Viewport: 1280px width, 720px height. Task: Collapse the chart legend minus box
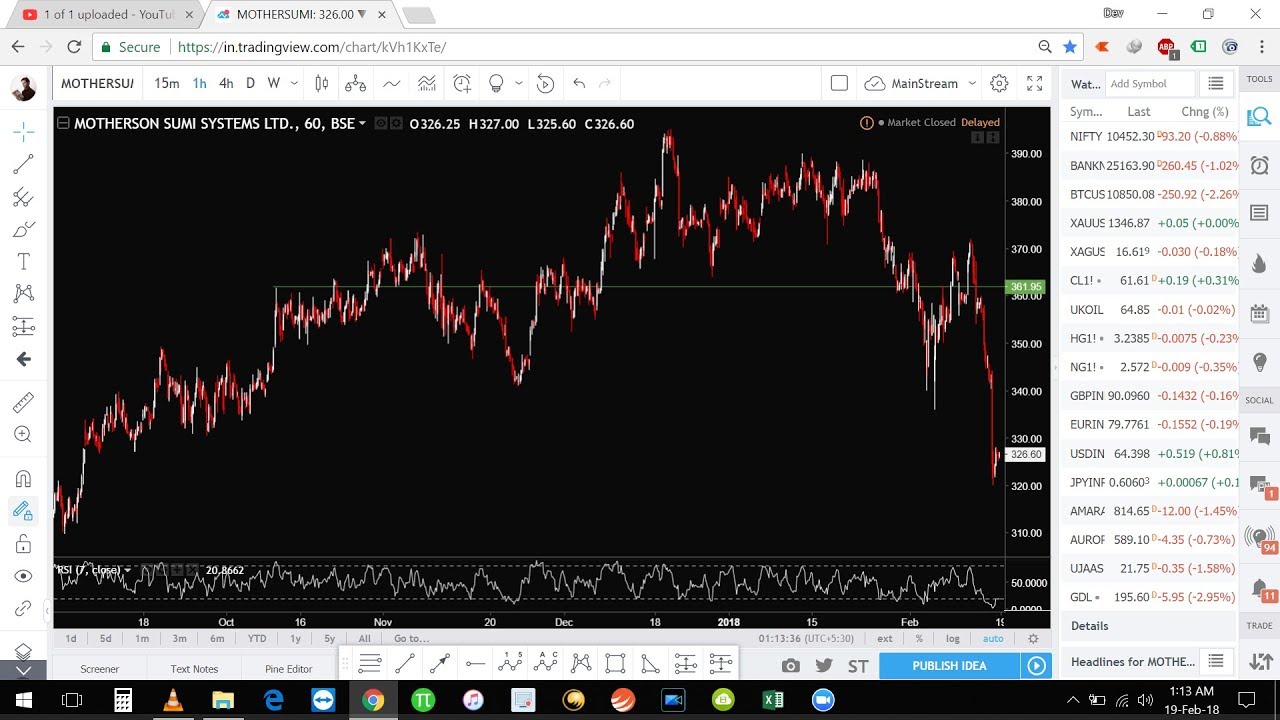click(63, 124)
